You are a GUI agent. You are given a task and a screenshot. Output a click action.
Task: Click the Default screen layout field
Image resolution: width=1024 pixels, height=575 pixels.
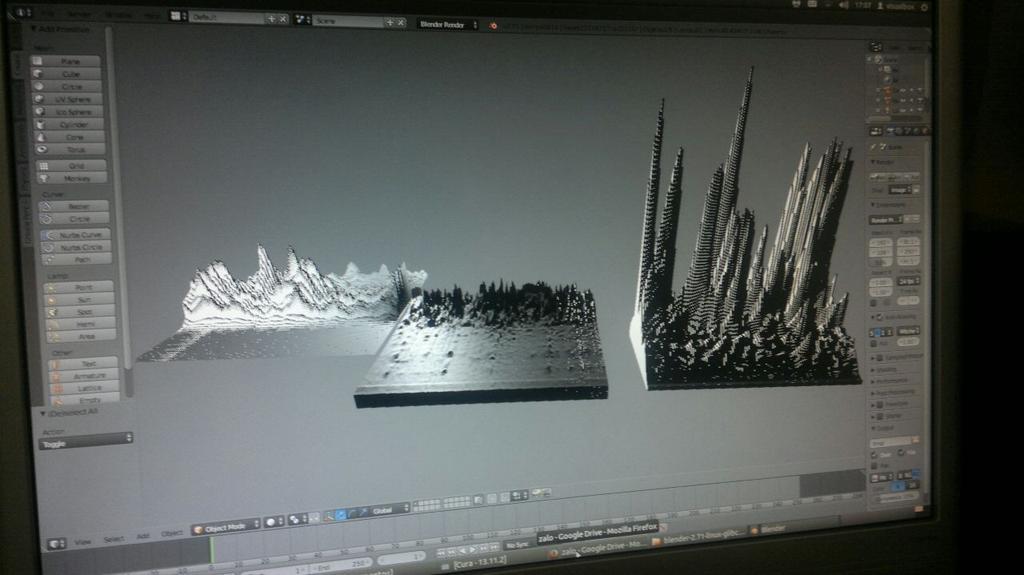point(227,18)
